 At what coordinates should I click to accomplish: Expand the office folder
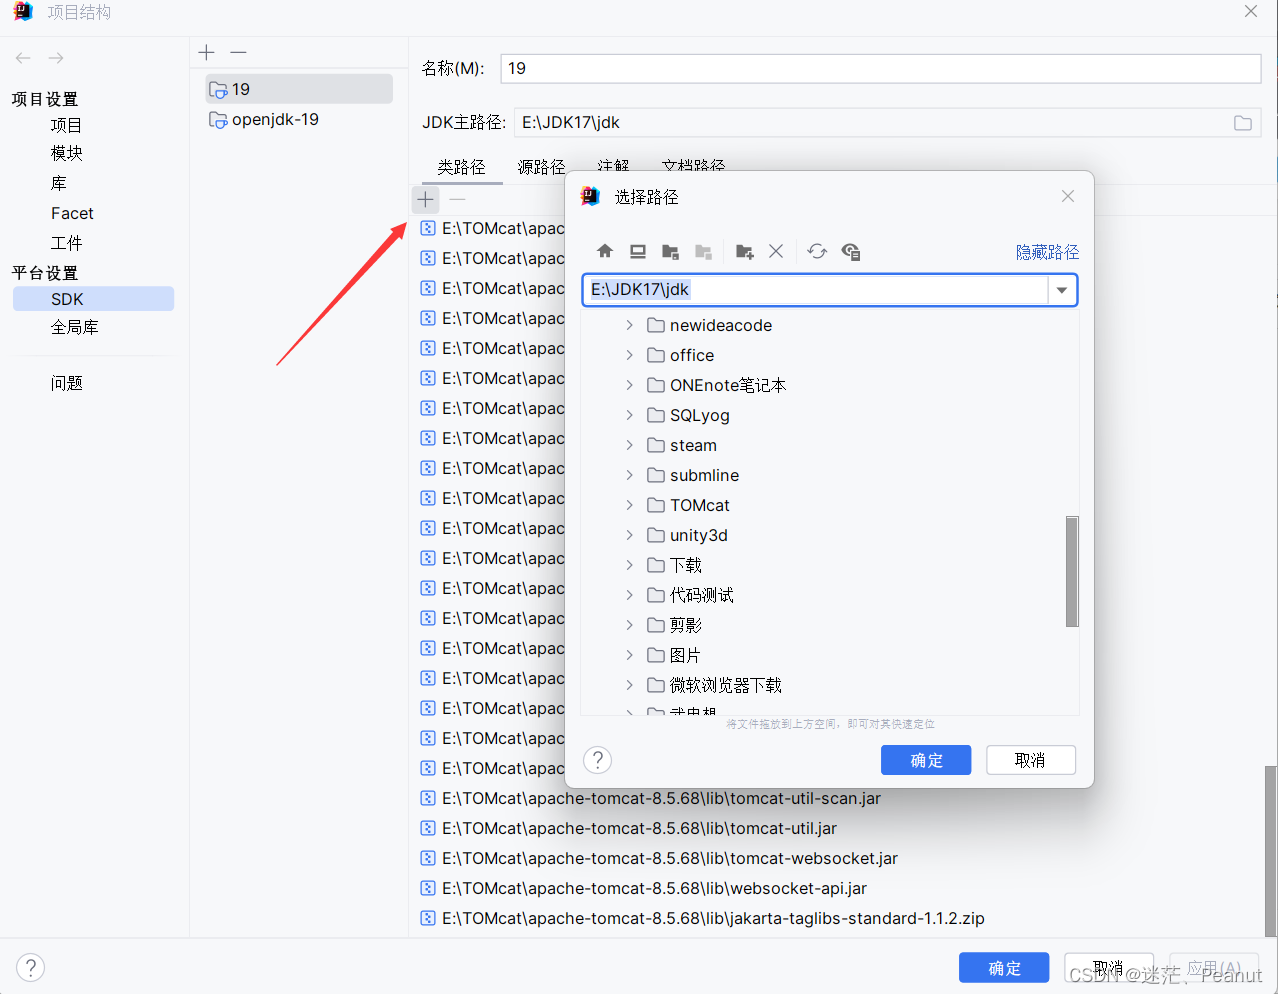(629, 355)
